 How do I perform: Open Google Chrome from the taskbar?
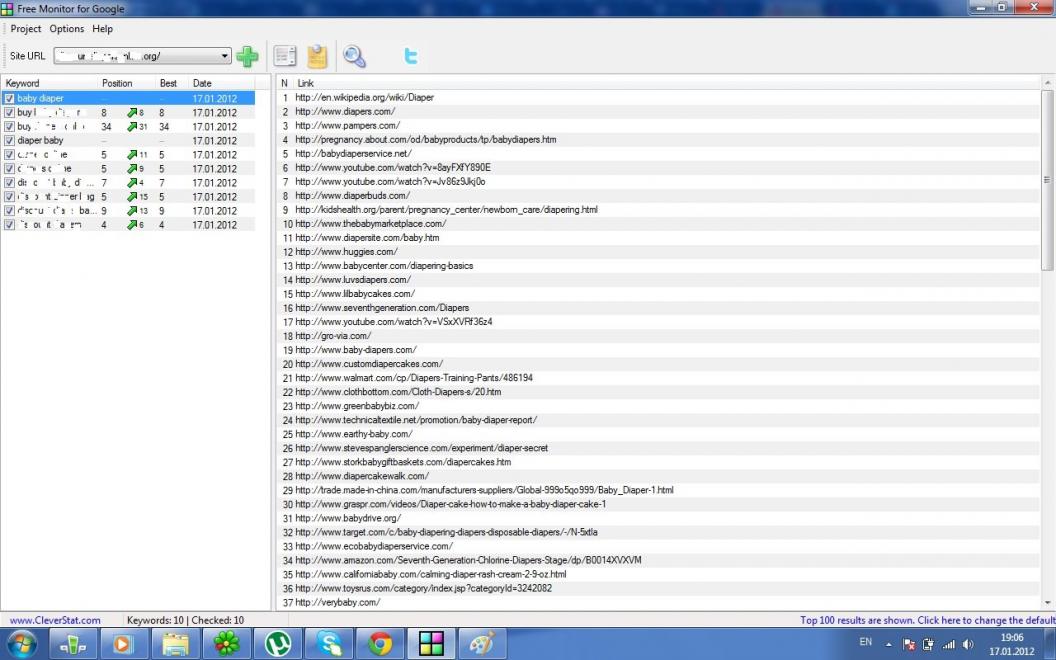pyautogui.click(x=380, y=644)
